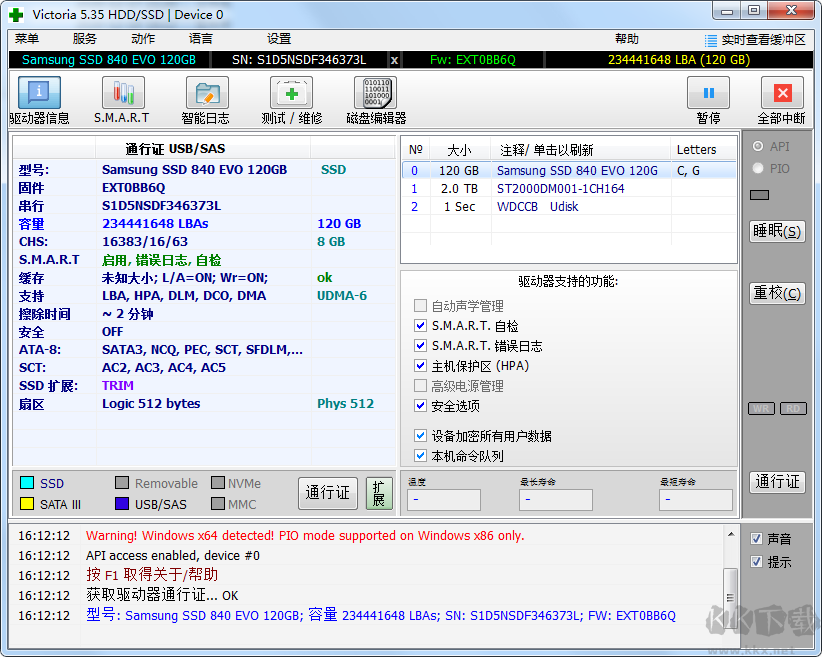
Task: Toggle the S.M.A.R.T. 自检 checkbox
Action: click(x=421, y=326)
